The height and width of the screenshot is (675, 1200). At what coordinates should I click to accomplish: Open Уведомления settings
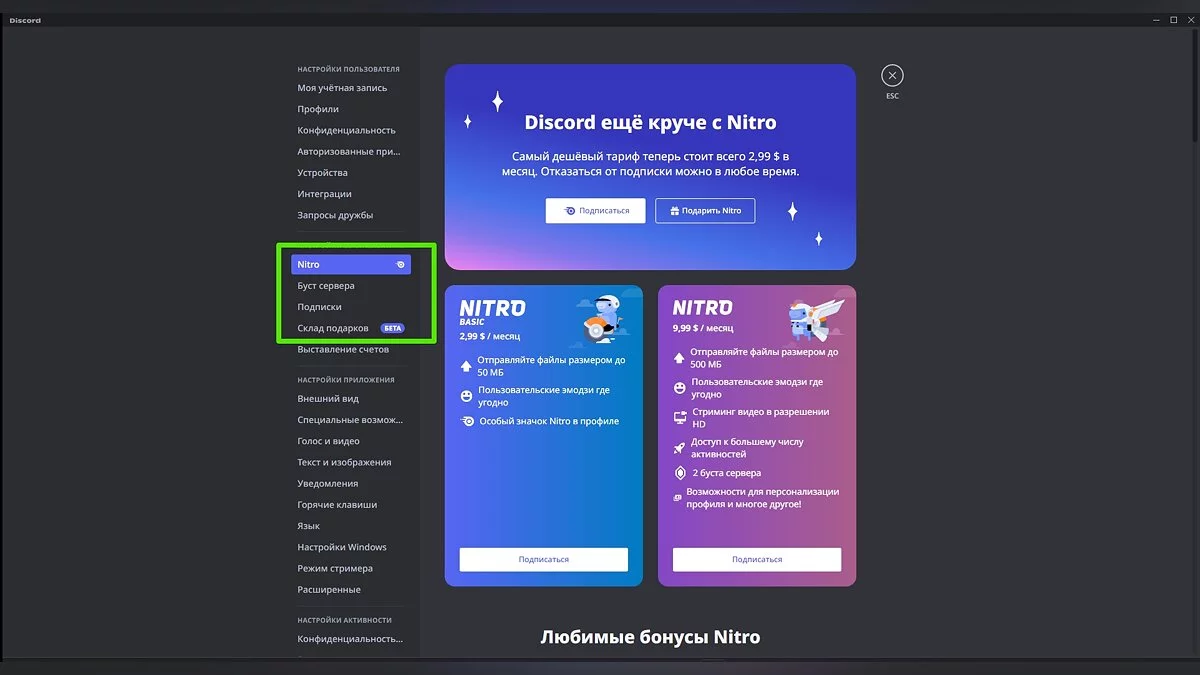[327, 484]
